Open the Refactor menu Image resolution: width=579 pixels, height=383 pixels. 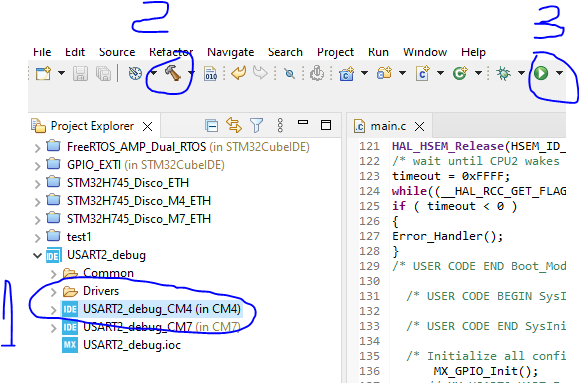click(x=171, y=52)
